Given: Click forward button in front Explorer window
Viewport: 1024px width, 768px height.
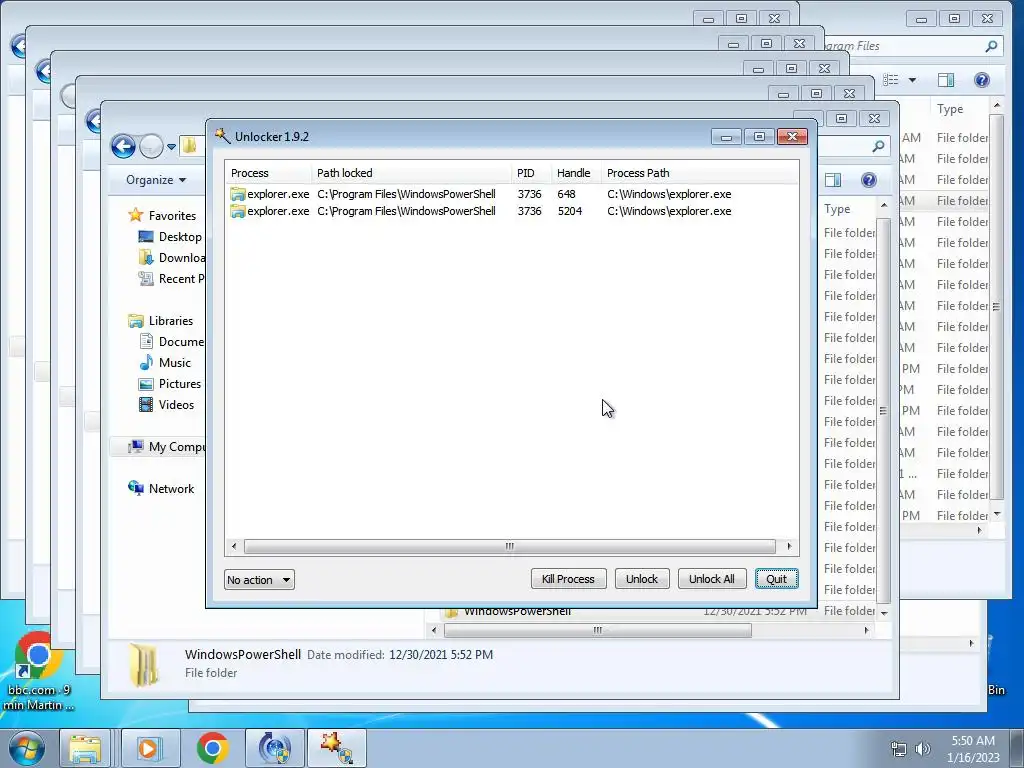Looking at the screenshot, I should click(152, 146).
